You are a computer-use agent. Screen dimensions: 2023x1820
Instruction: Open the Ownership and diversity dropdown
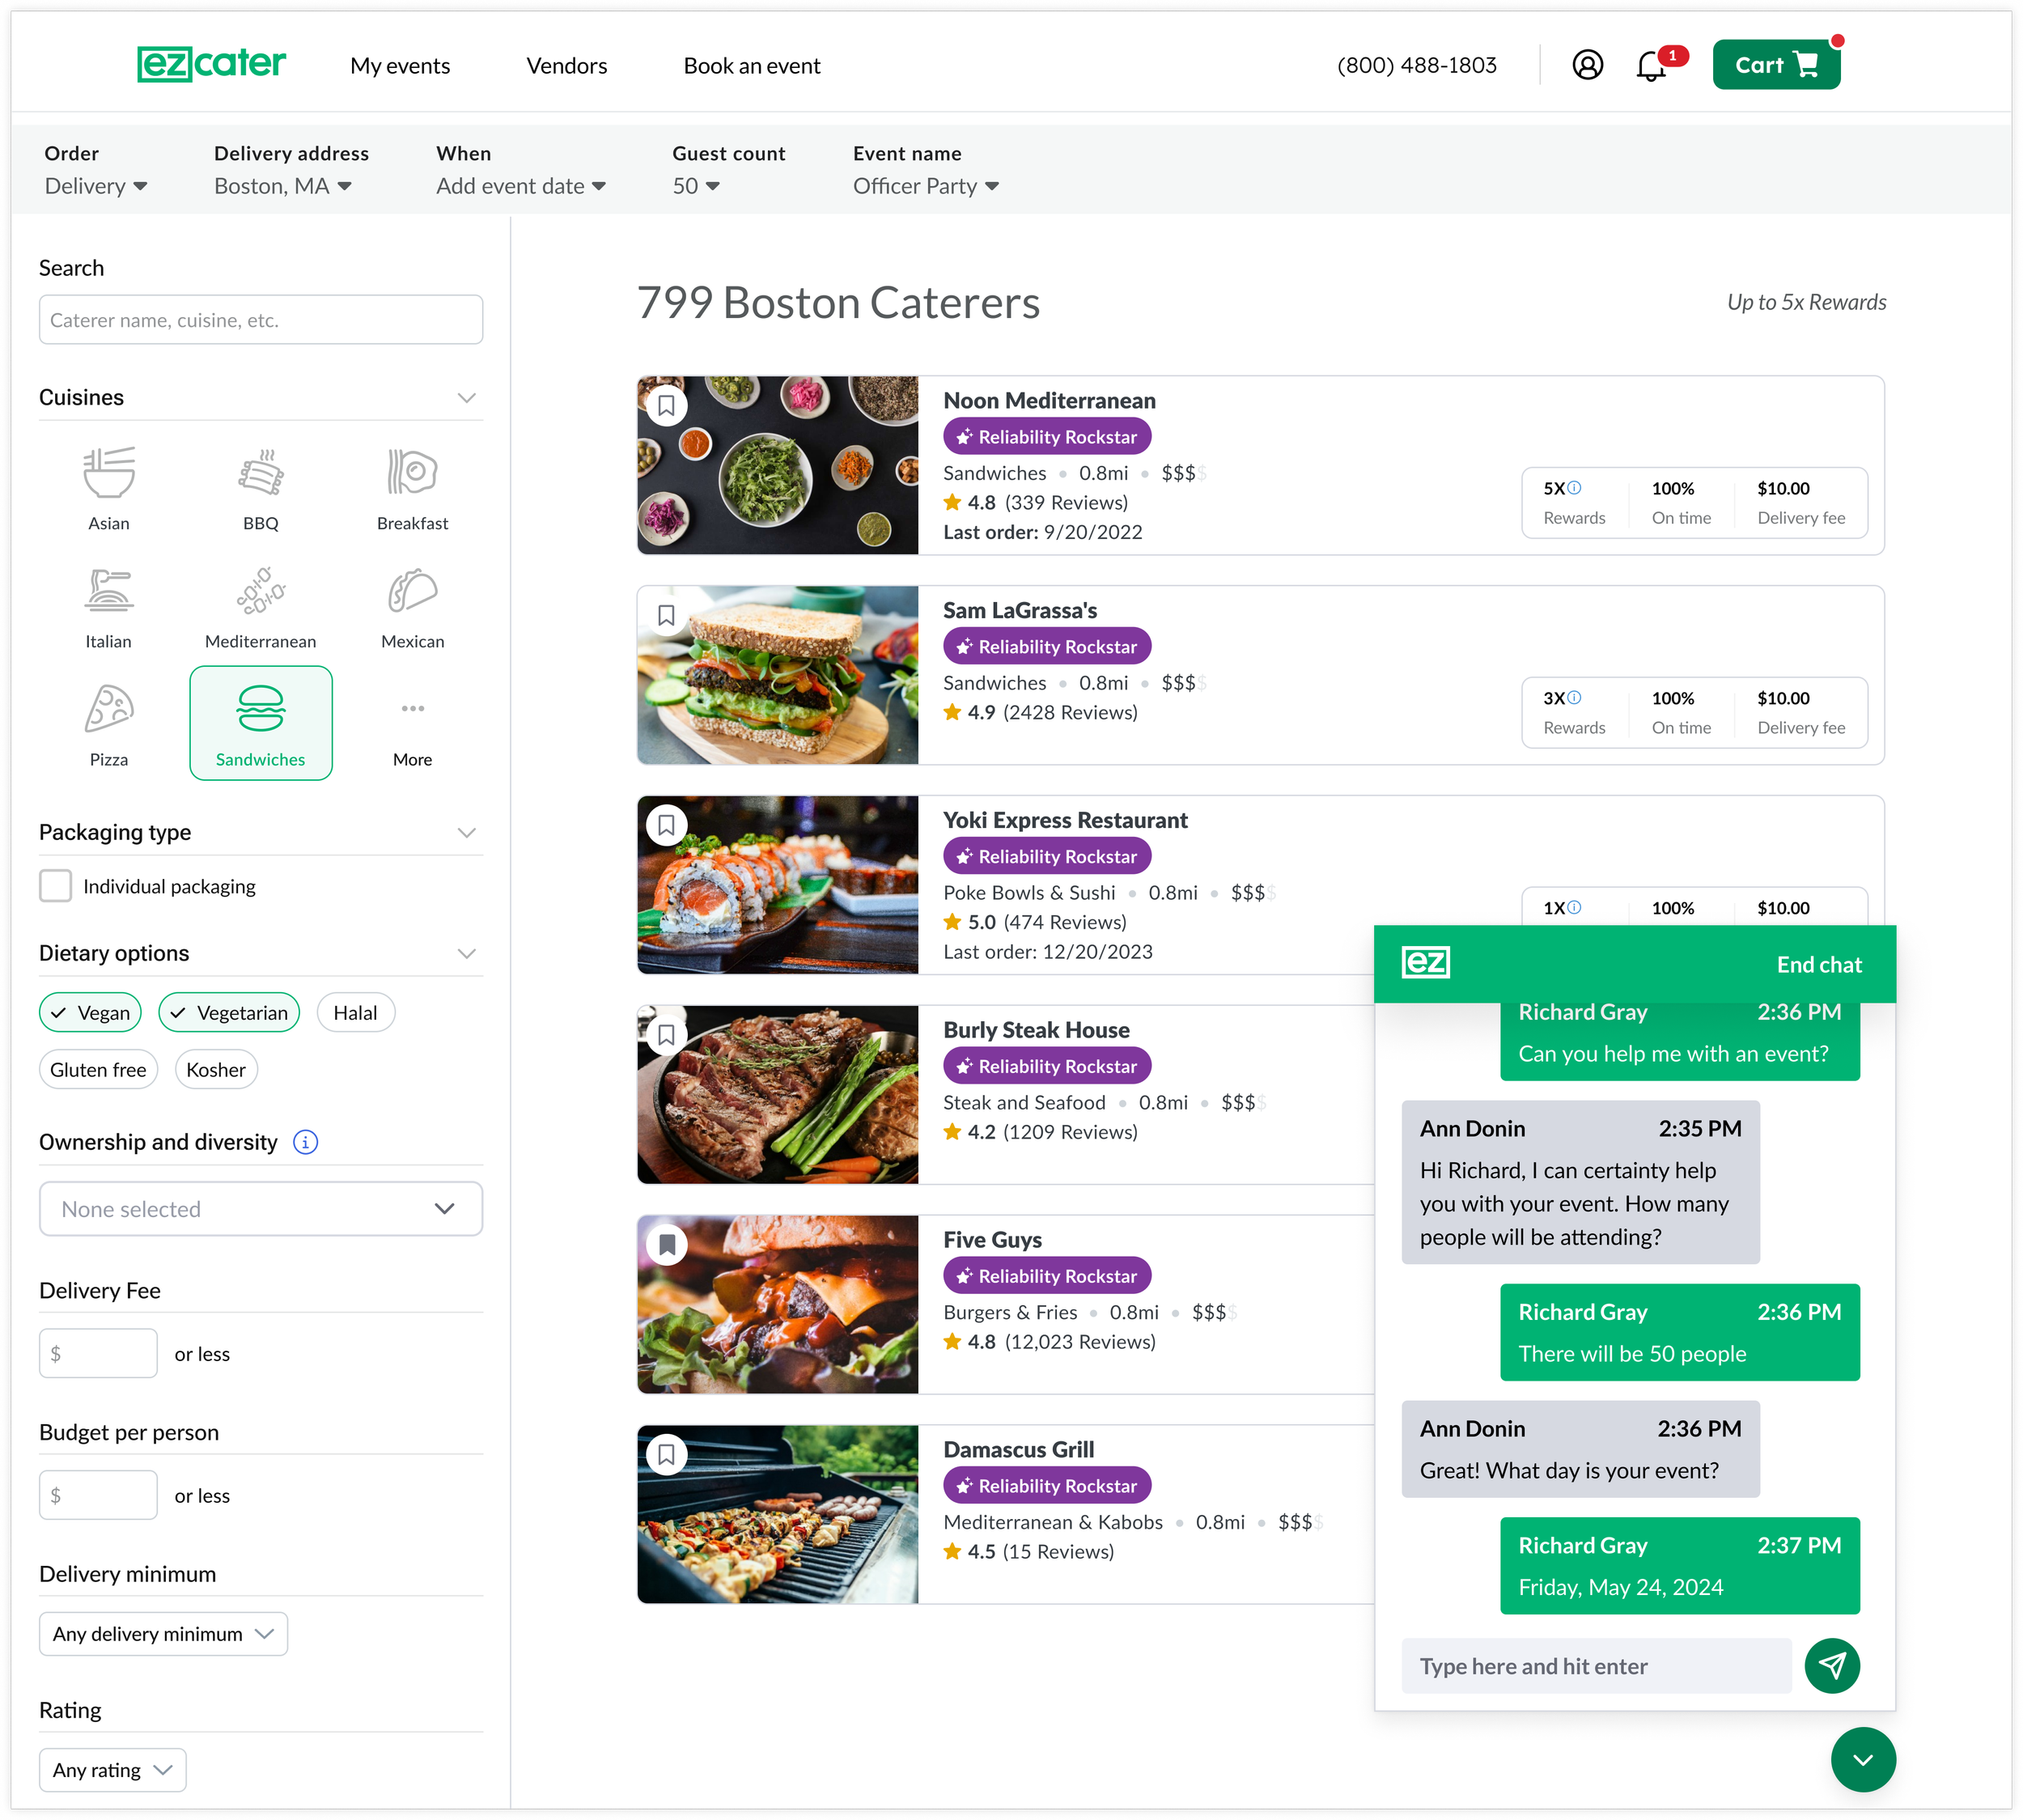pos(260,1209)
